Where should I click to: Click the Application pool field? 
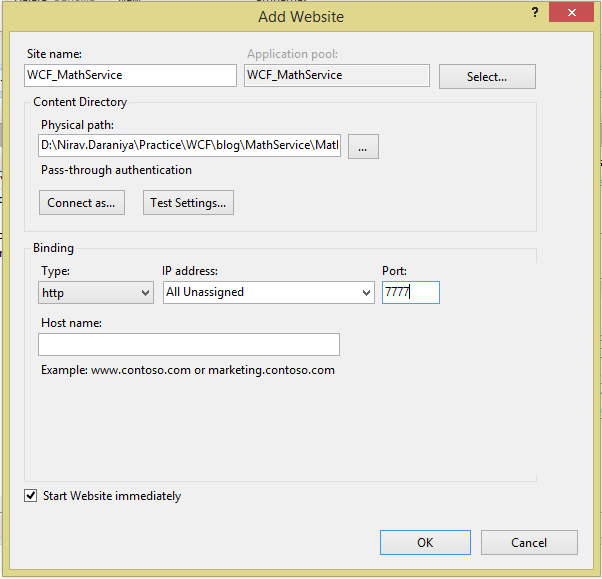point(336,75)
